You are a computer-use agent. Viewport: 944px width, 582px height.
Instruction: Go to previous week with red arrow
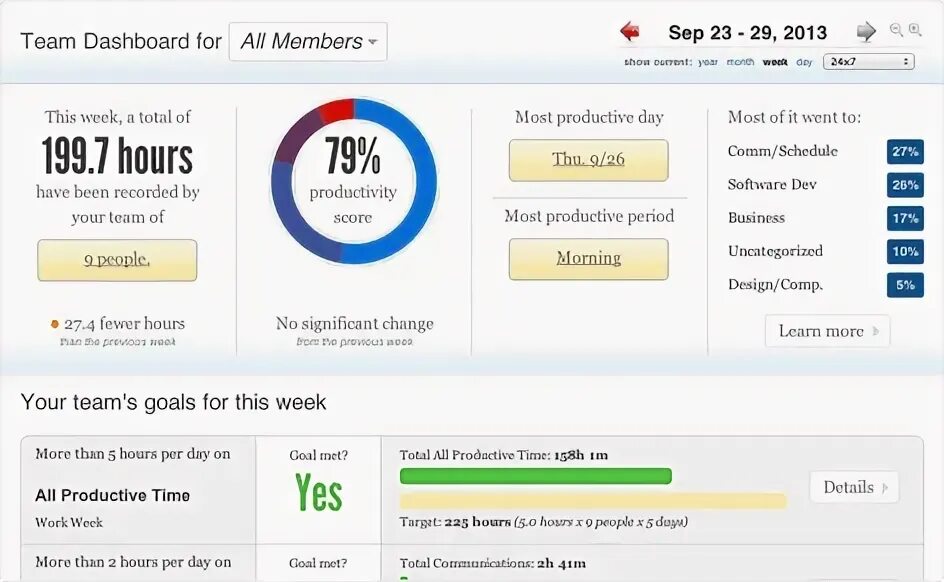(630, 31)
